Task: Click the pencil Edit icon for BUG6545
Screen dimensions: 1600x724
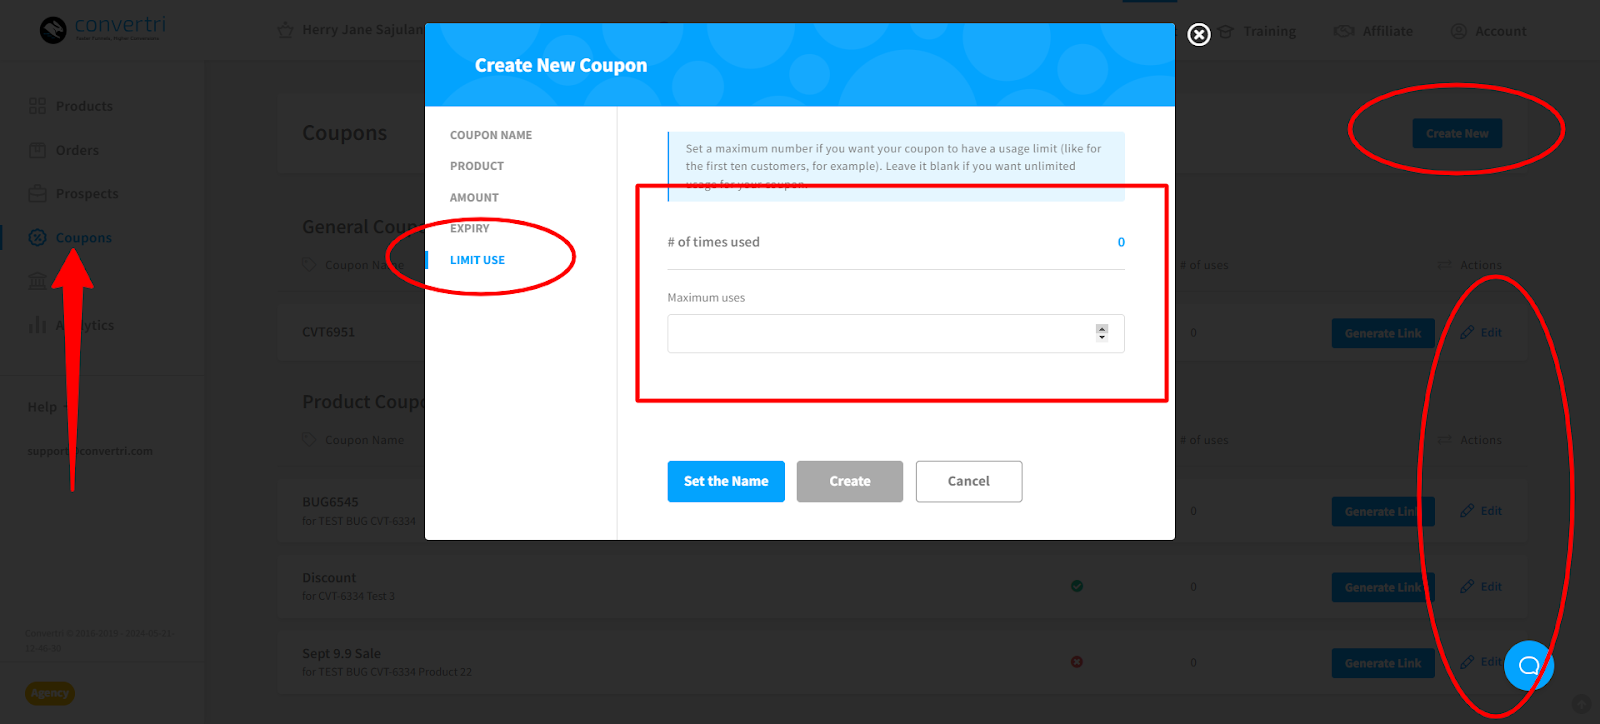Action: tap(1467, 511)
